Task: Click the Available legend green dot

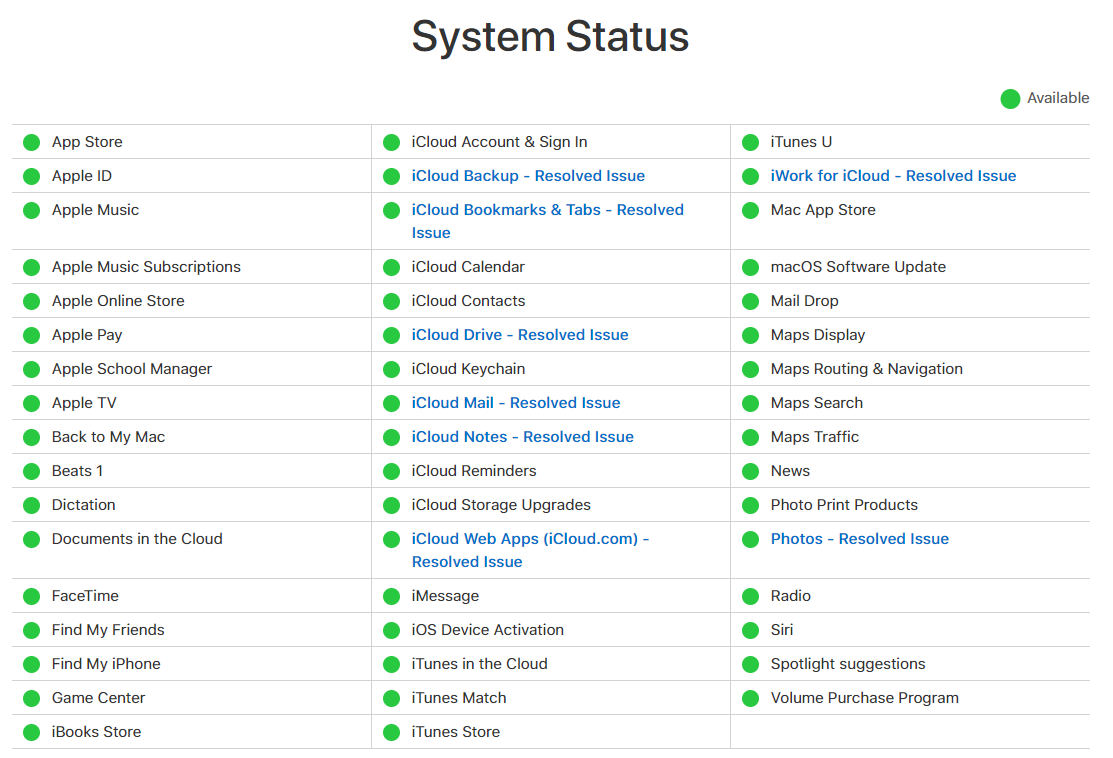Action: point(1010,99)
